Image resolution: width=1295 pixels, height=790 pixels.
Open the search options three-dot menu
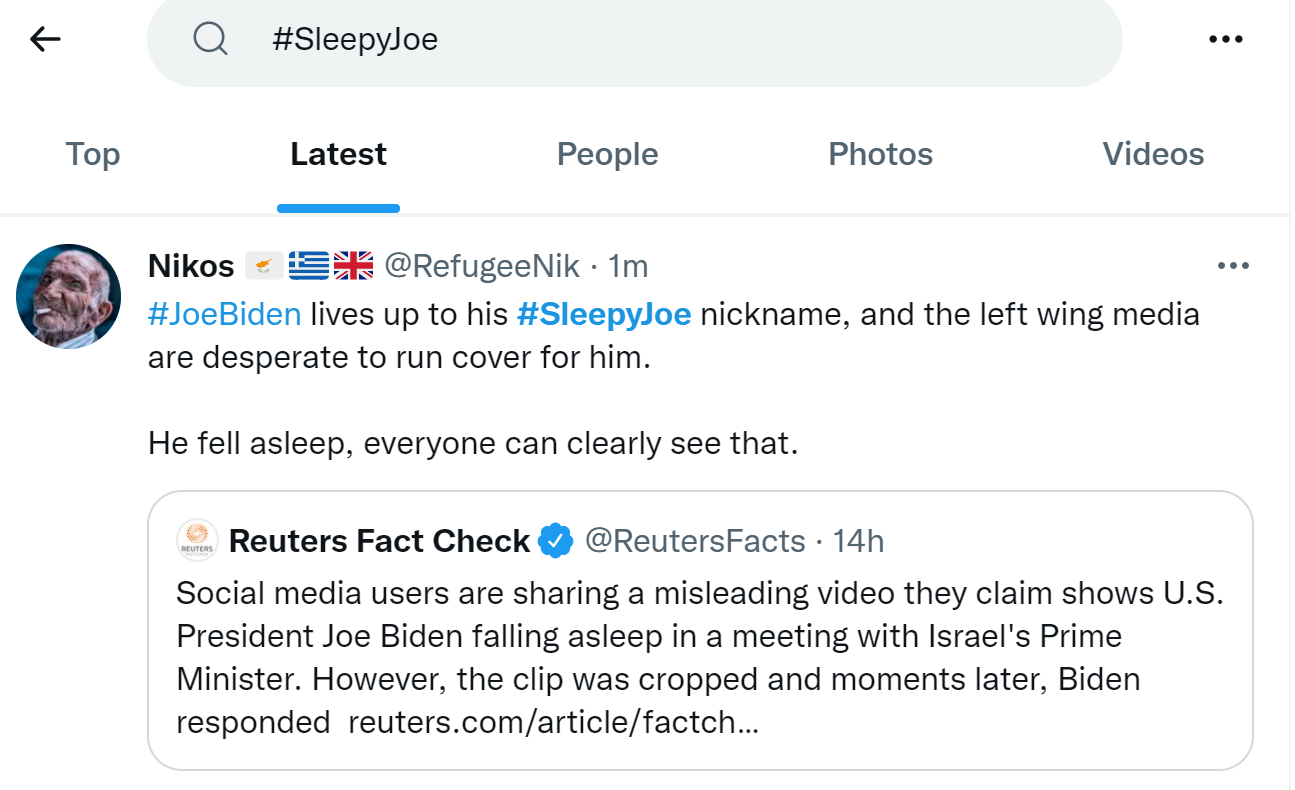1225,39
